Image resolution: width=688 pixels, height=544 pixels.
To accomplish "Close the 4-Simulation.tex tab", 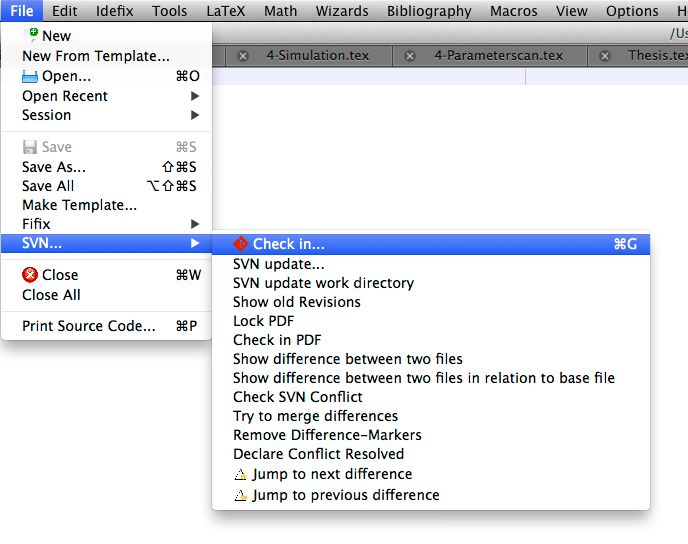I will click(243, 56).
